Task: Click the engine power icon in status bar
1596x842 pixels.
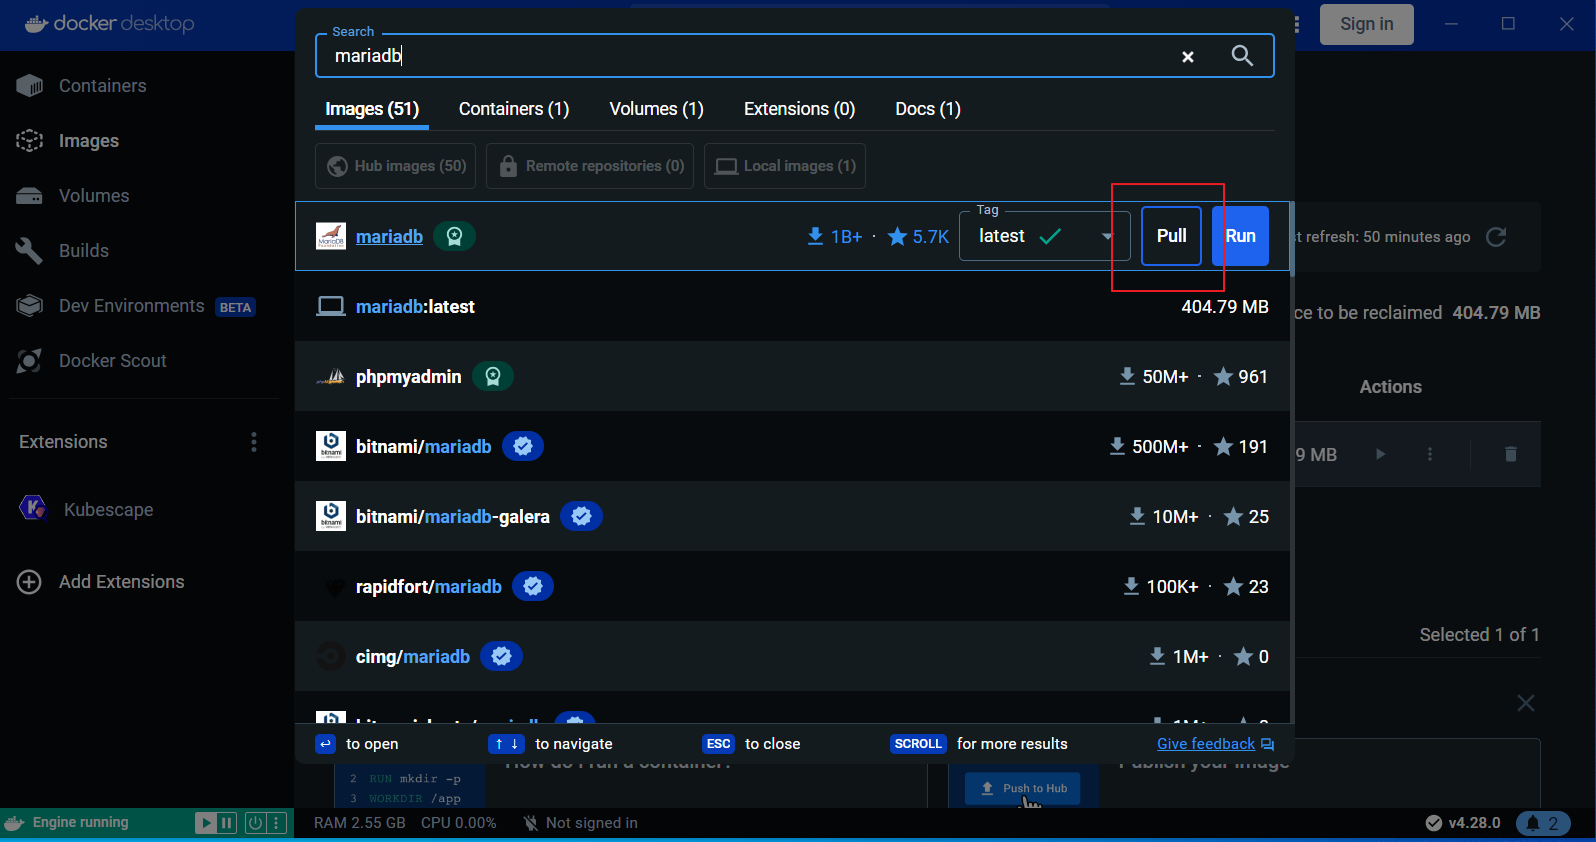Action: pyautogui.click(x=255, y=823)
